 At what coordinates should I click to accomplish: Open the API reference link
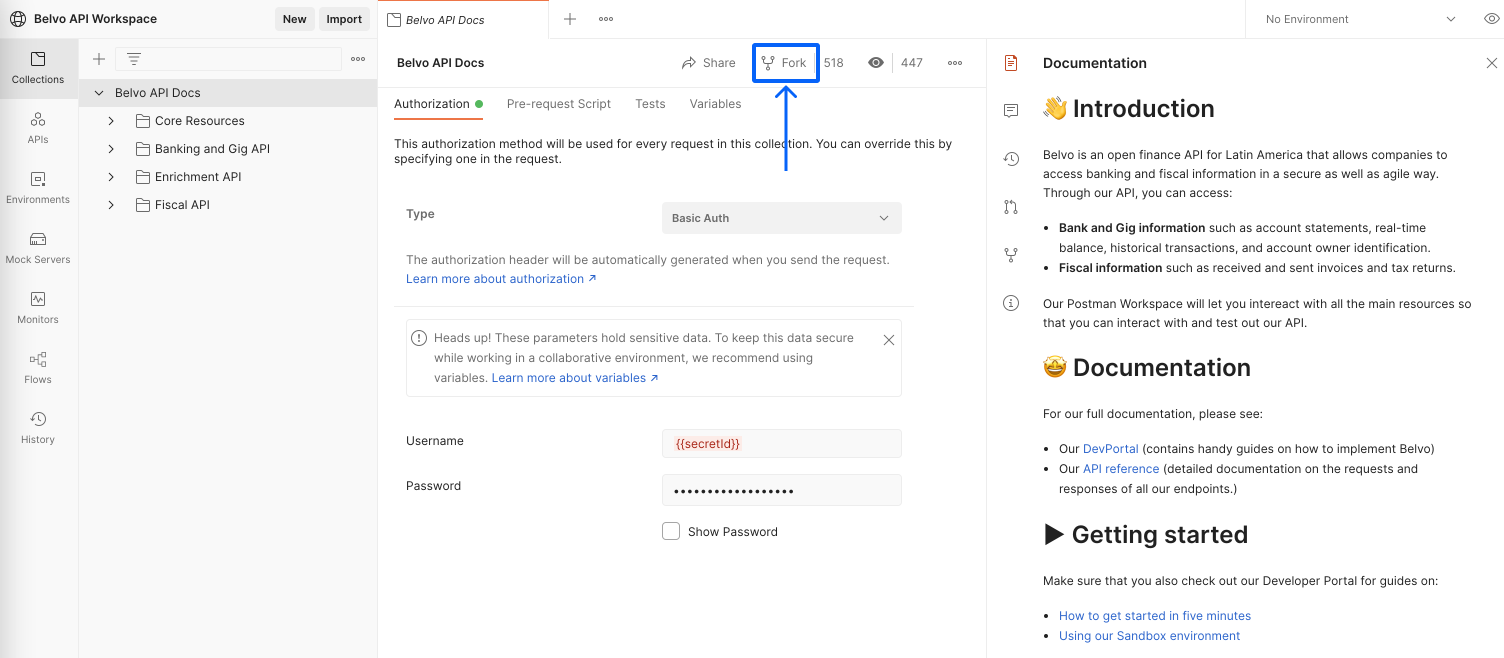pos(1121,469)
